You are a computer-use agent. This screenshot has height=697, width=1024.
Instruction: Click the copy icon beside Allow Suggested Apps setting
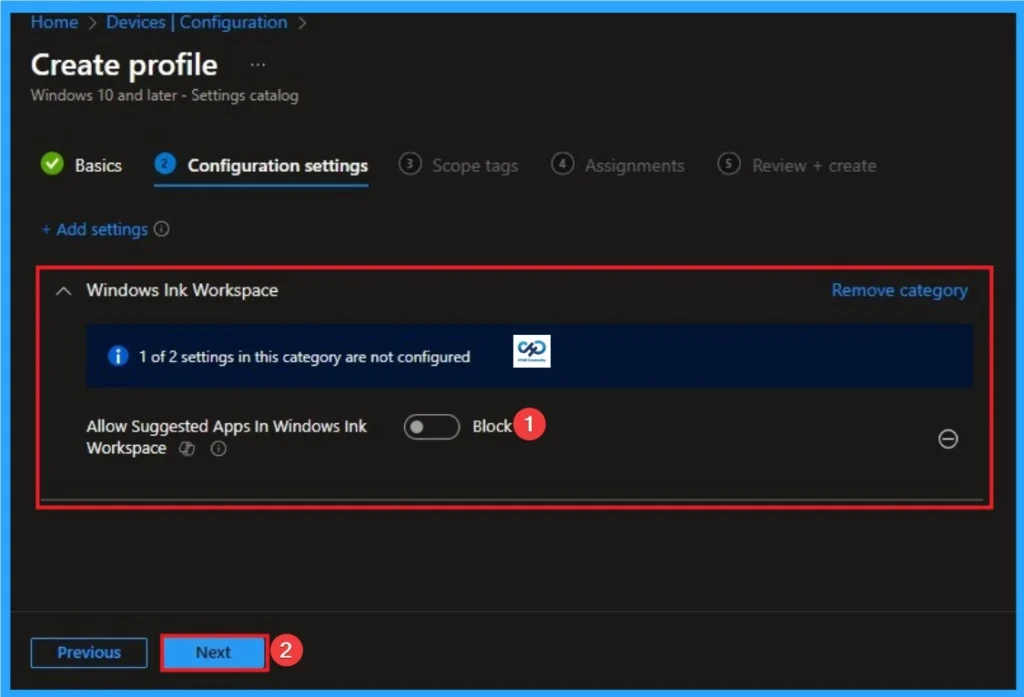pos(186,450)
